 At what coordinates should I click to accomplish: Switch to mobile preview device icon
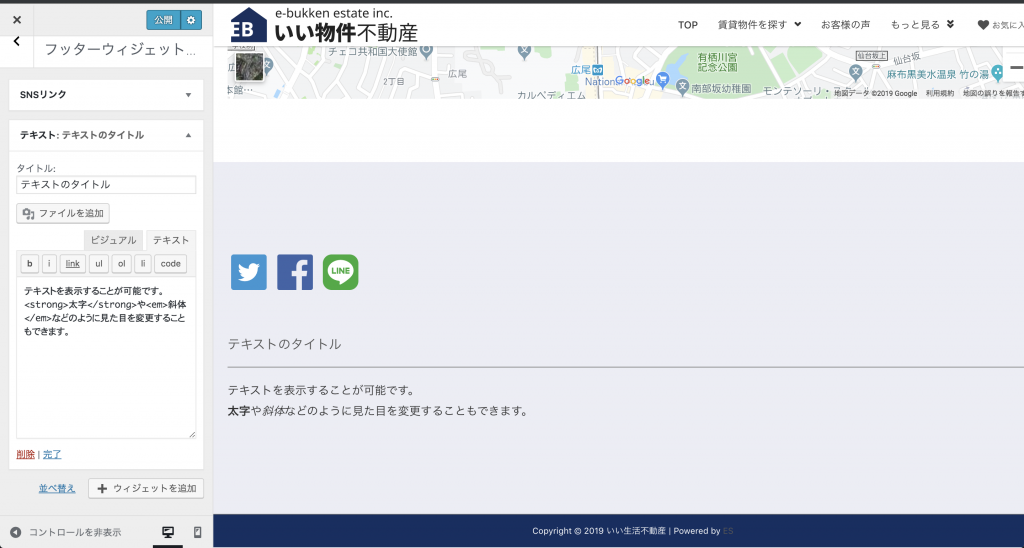tap(197, 532)
